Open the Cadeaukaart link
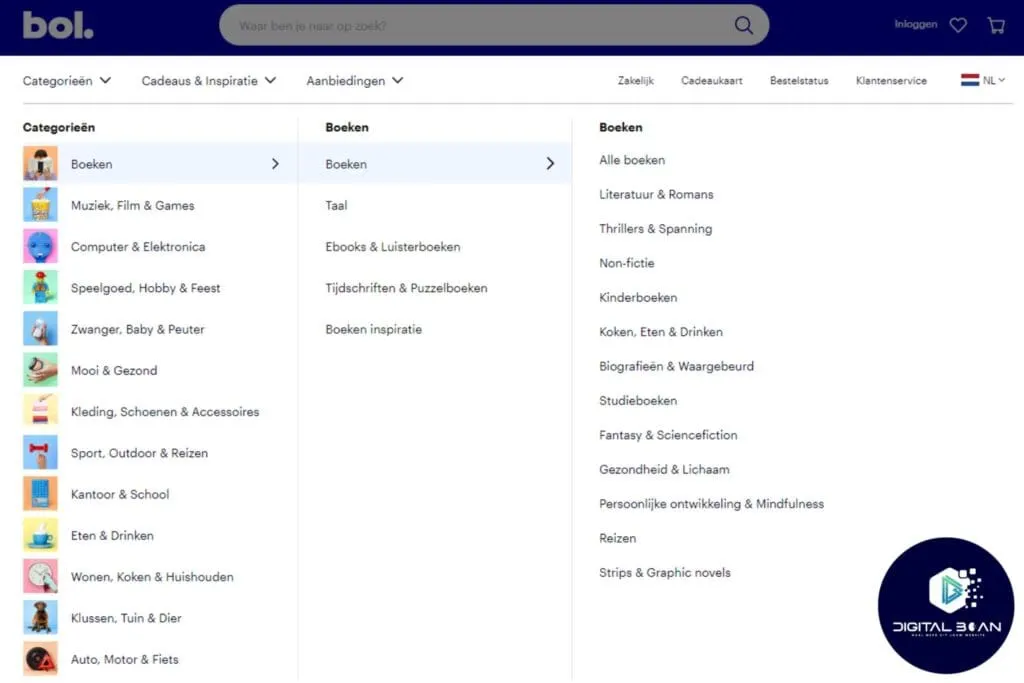The width and height of the screenshot is (1024, 683). pyautogui.click(x=712, y=80)
